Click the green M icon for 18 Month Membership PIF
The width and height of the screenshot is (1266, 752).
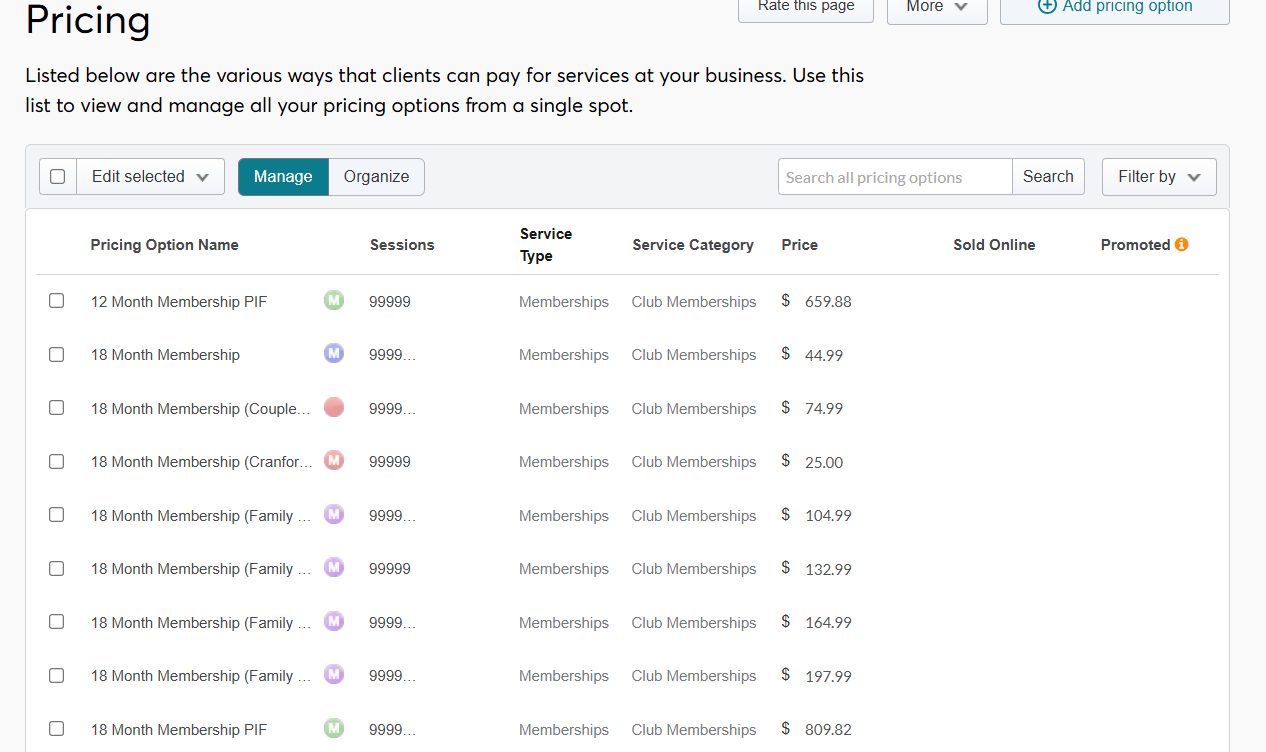[x=334, y=728]
